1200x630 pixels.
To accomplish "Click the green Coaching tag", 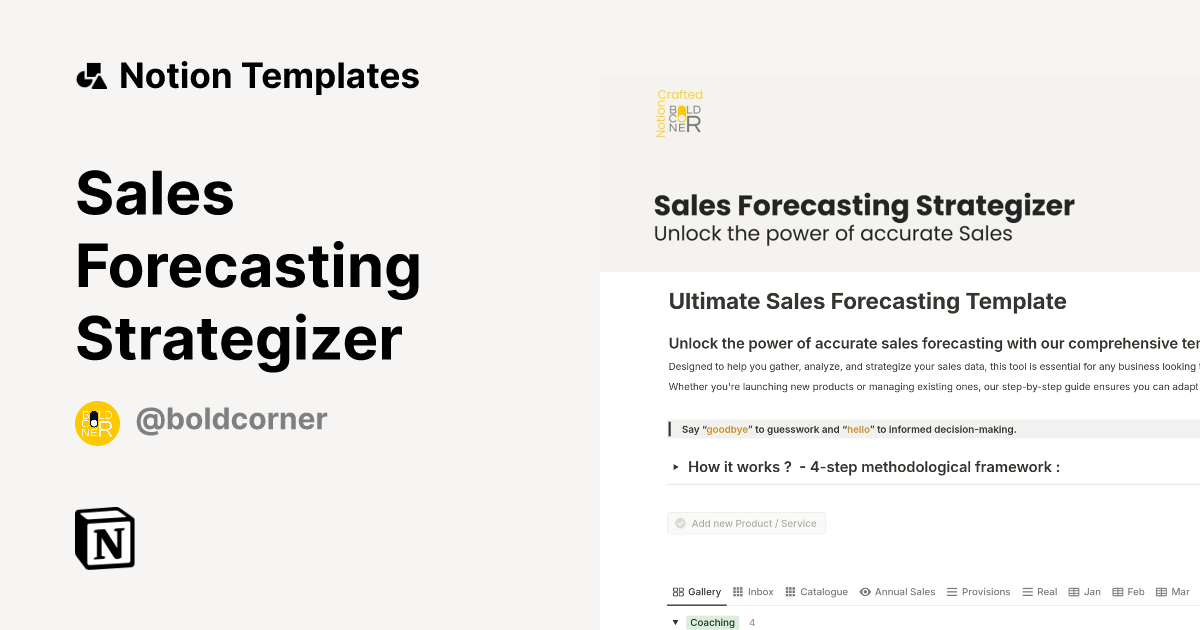I will click(712, 621).
